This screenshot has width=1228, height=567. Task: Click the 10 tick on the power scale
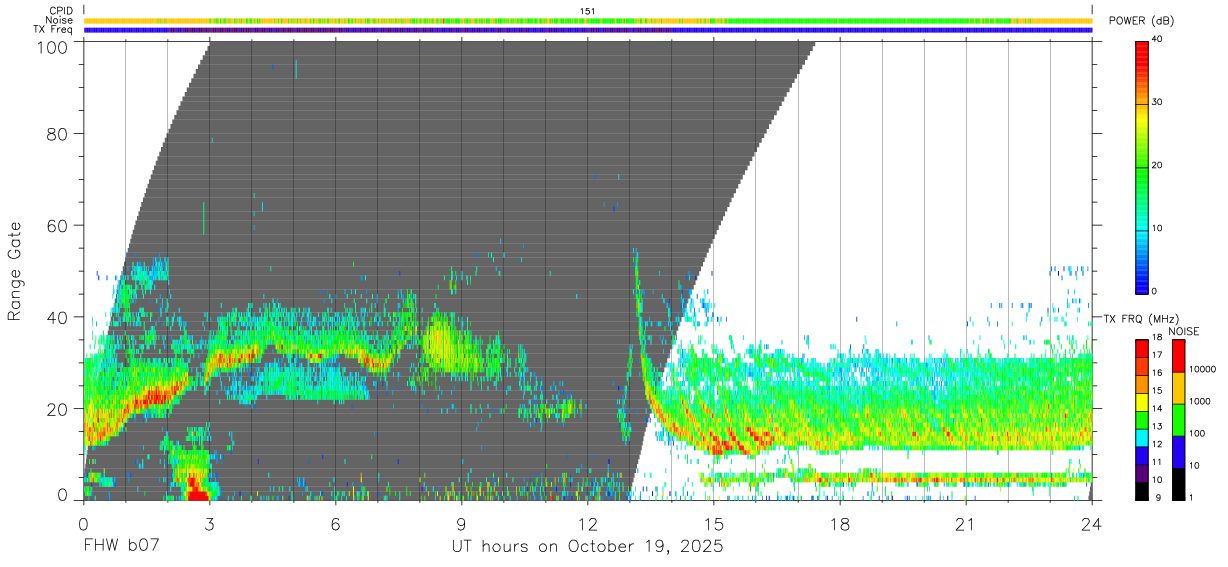pos(1158,228)
